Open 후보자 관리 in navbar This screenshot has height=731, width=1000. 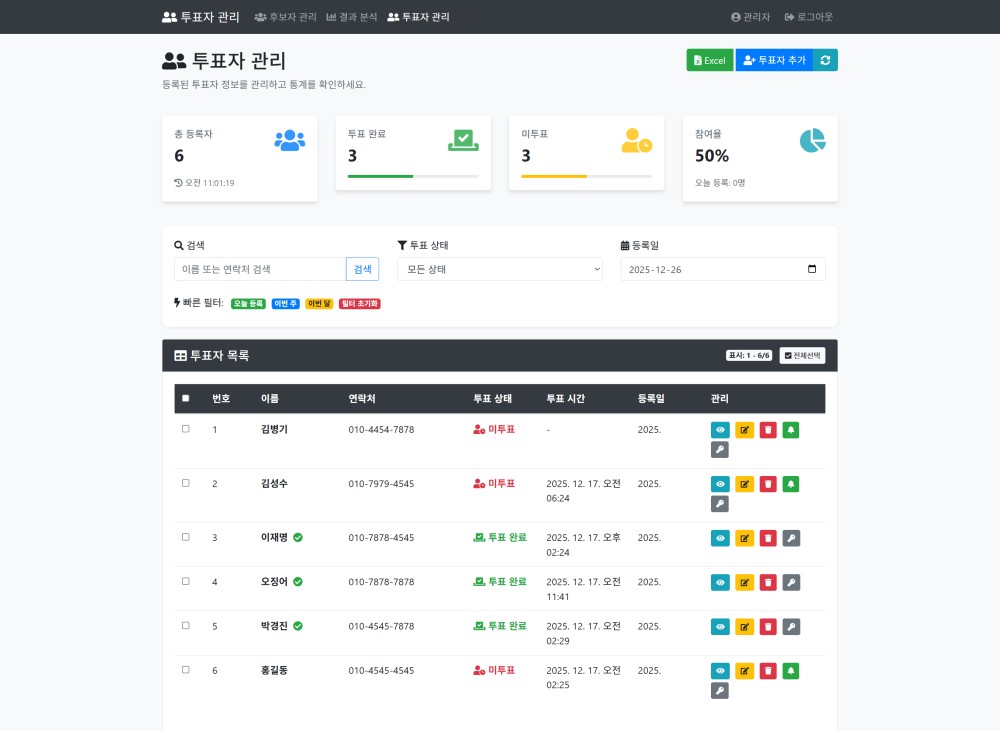285,17
